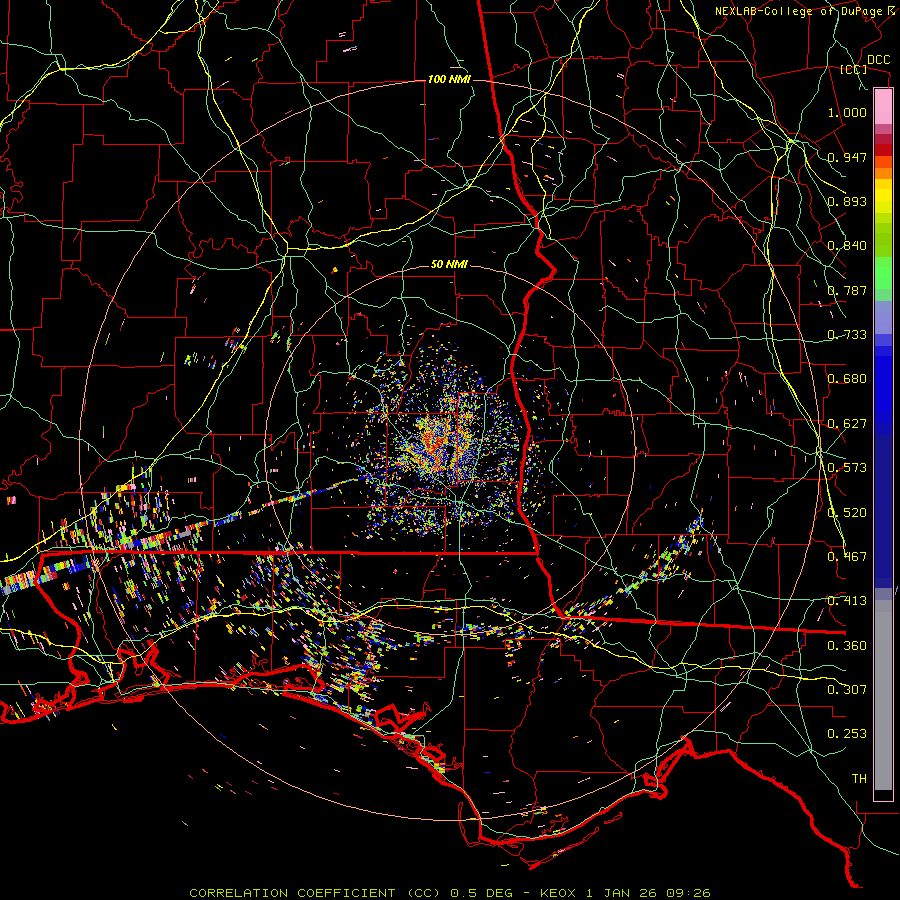Pick the pink segment of the color bar
The height and width of the screenshot is (900, 900).
pos(883,106)
